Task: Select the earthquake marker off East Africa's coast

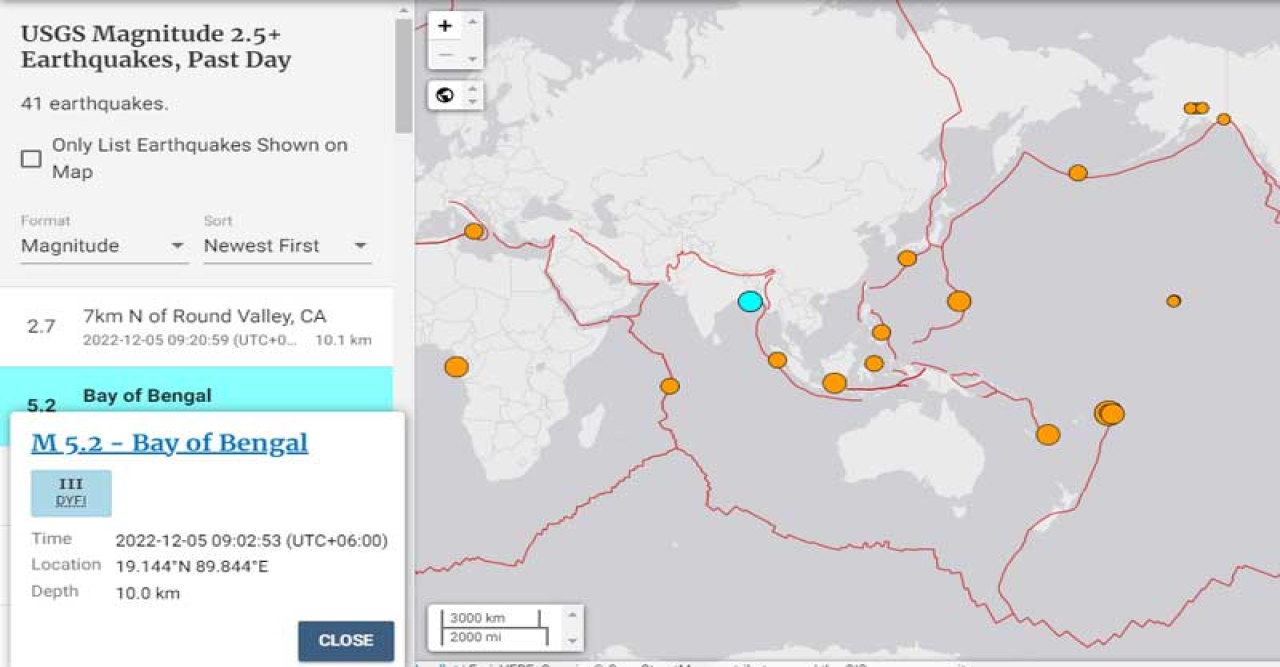Action: (x=670, y=386)
